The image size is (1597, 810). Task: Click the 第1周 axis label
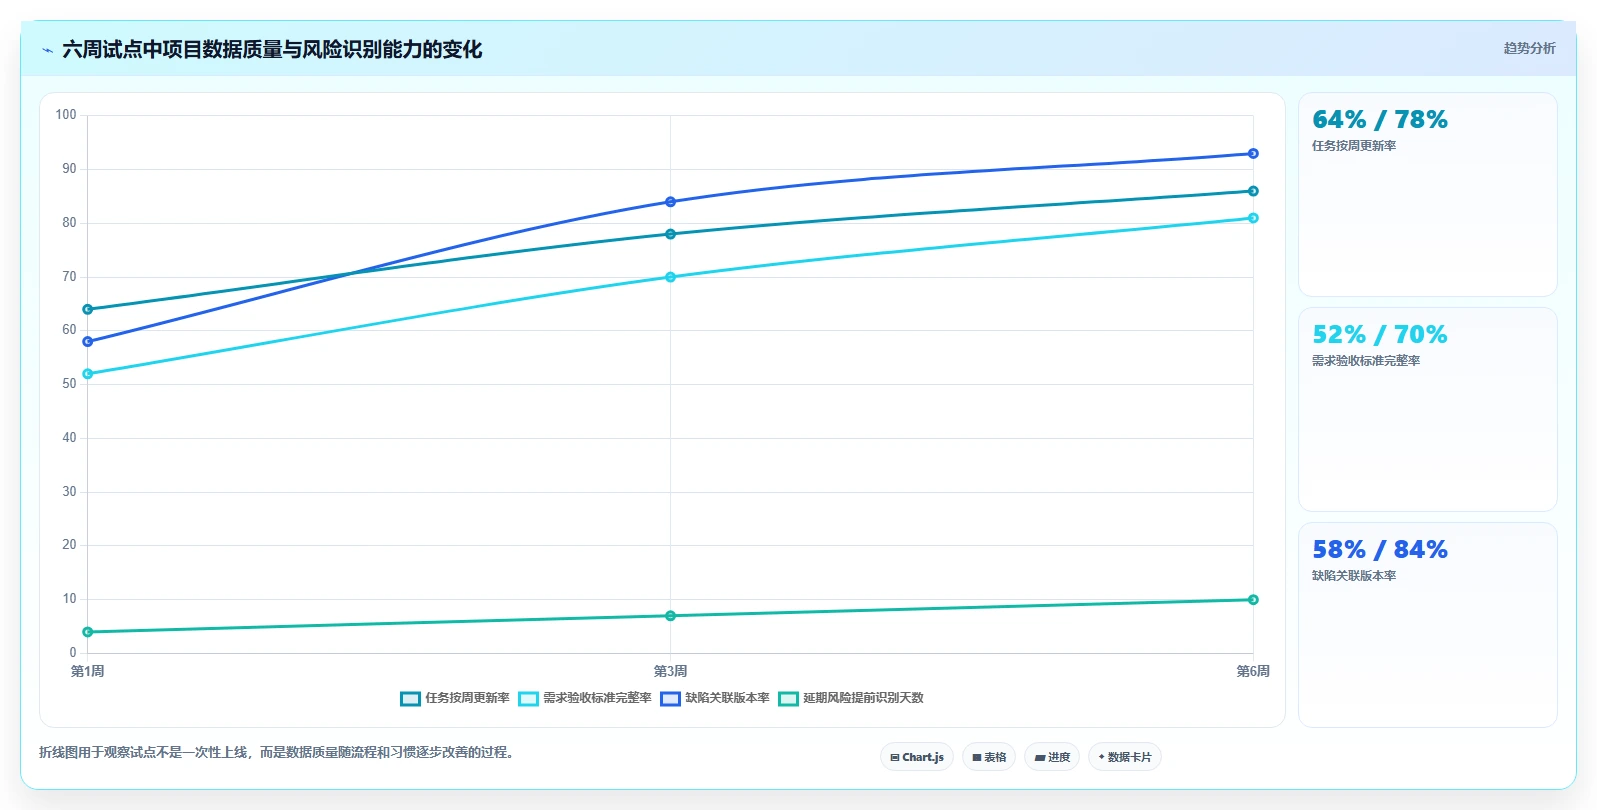(88, 671)
